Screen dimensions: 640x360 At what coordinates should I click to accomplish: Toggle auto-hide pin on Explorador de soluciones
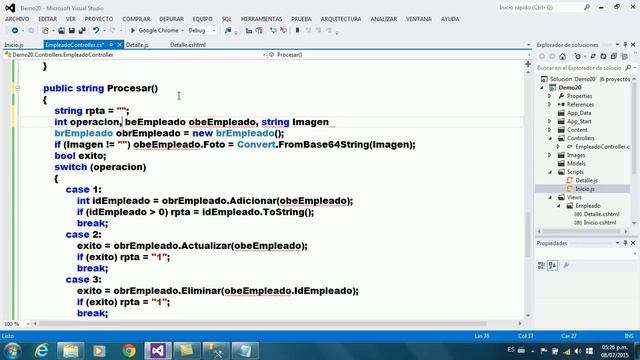pos(625,44)
